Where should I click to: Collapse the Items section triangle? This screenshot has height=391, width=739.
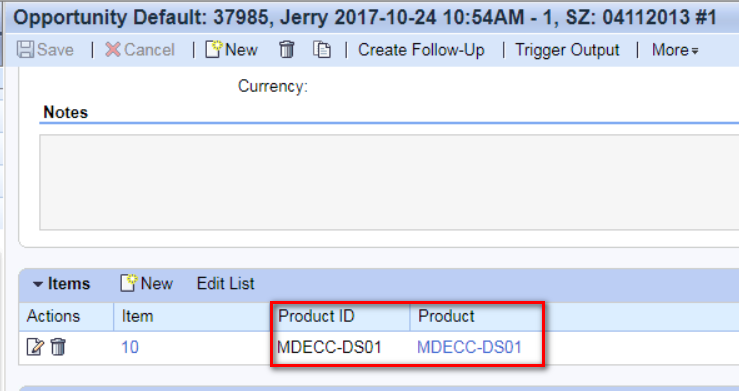(x=38, y=284)
